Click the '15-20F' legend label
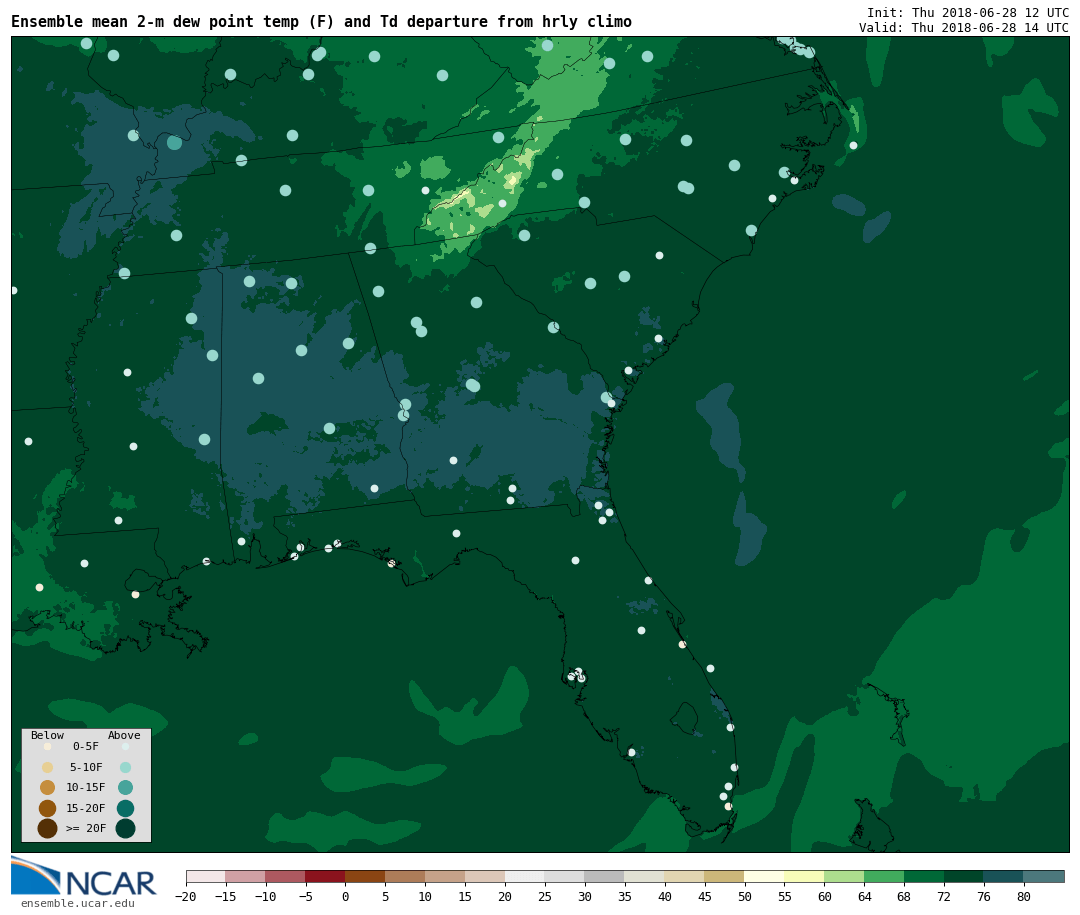This screenshot has width=1080, height=915. (86, 808)
